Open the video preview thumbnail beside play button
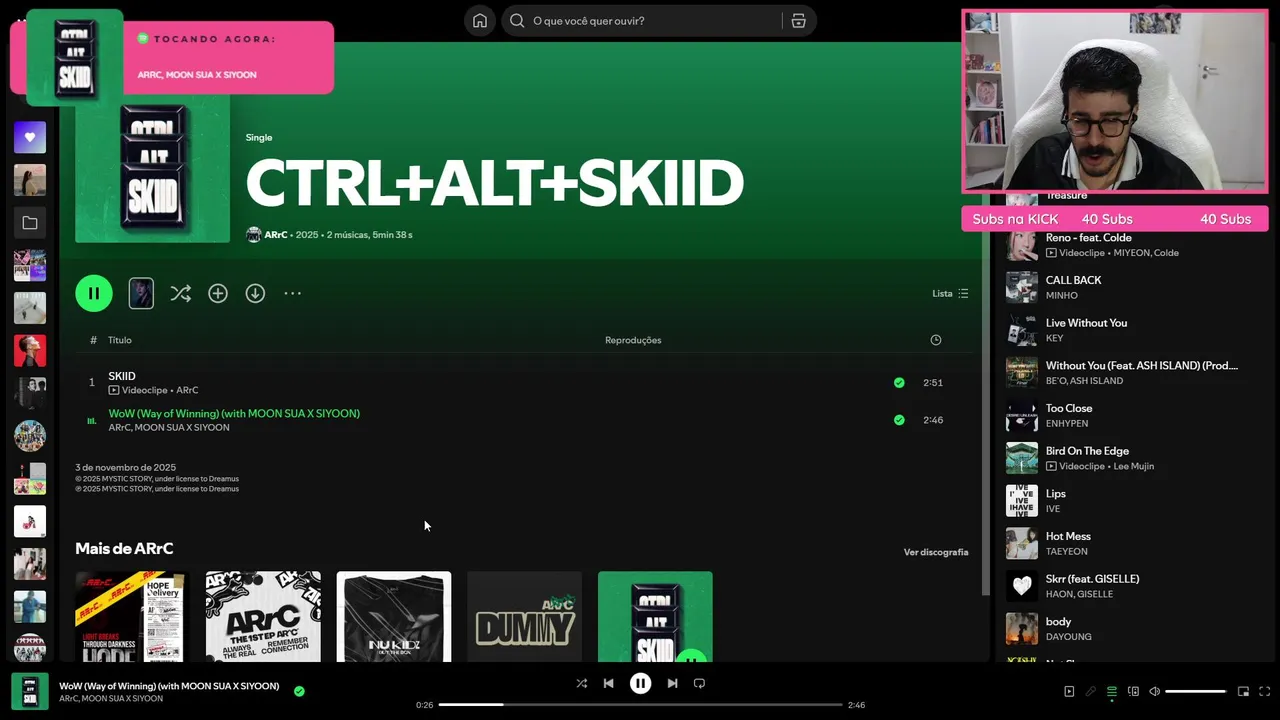The width and height of the screenshot is (1280, 720). [141, 293]
